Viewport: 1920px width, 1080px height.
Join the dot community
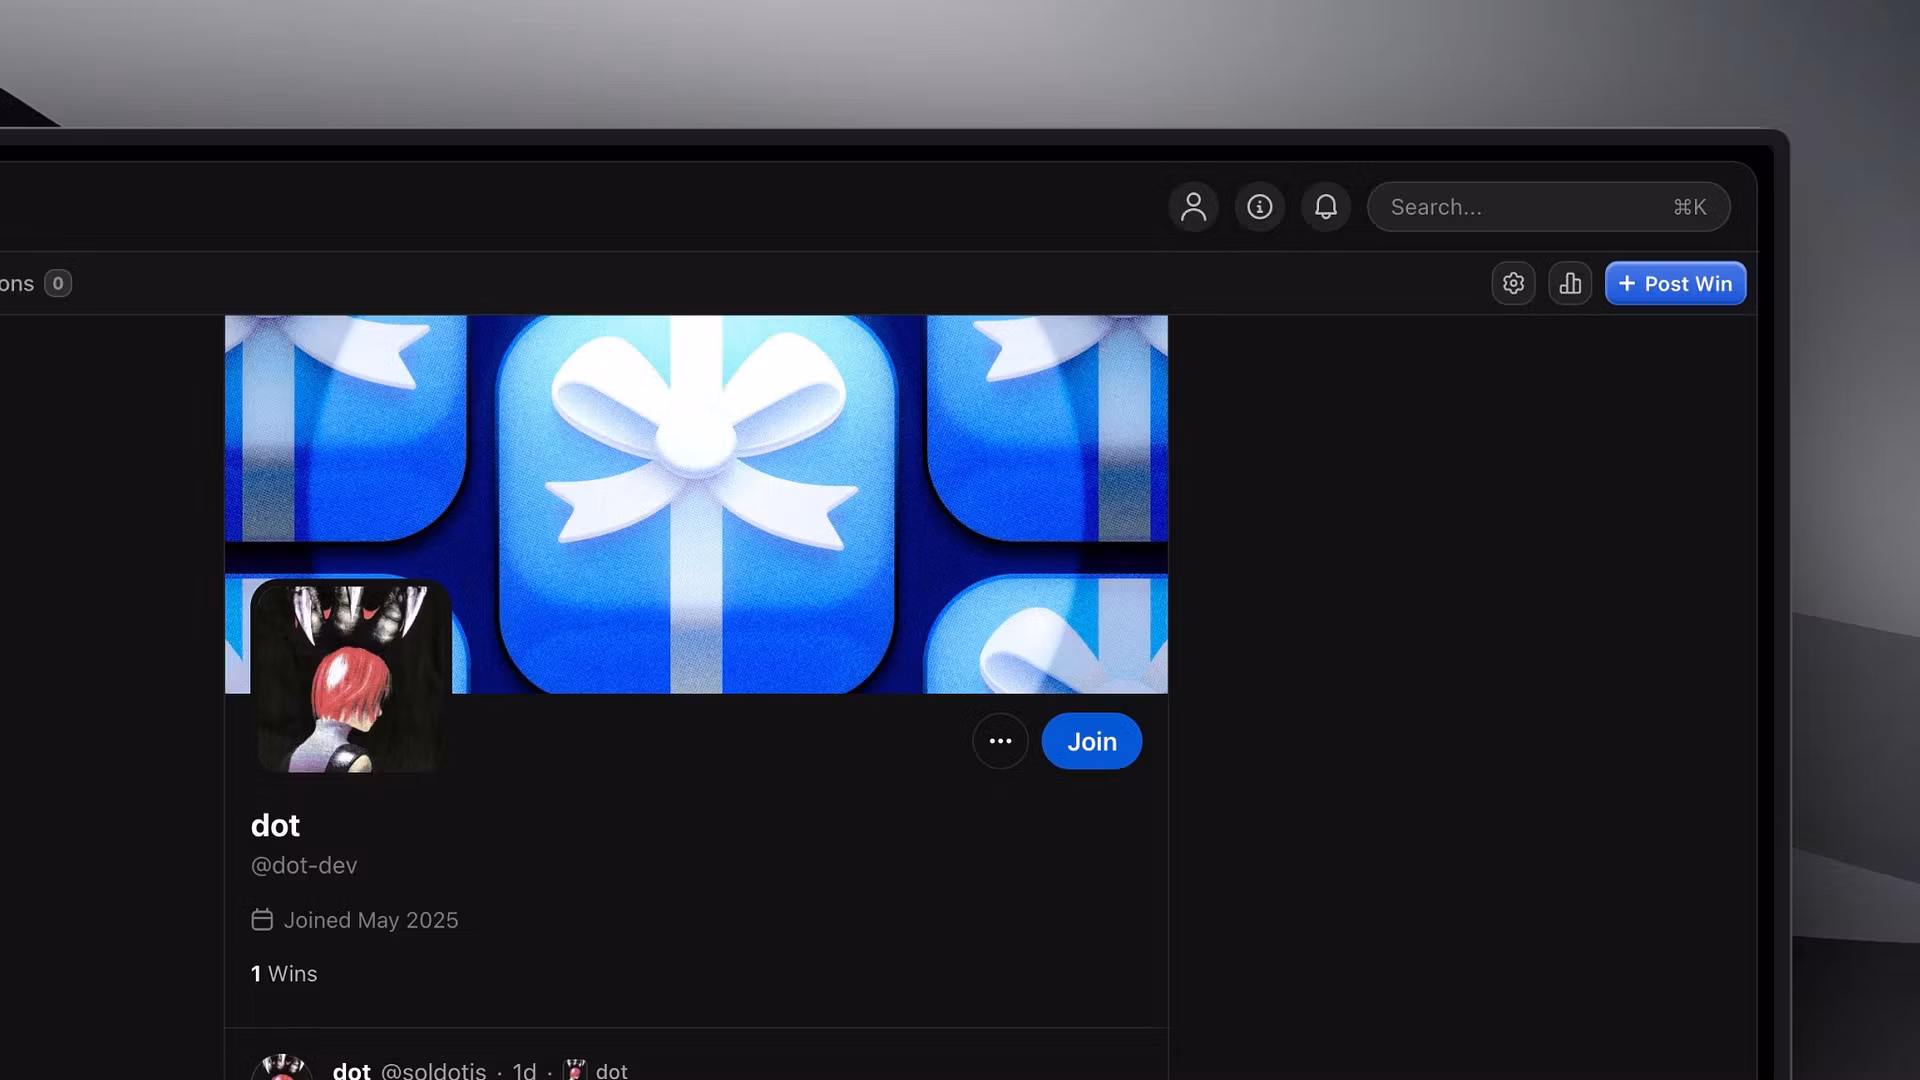click(x=1091, y=741)
